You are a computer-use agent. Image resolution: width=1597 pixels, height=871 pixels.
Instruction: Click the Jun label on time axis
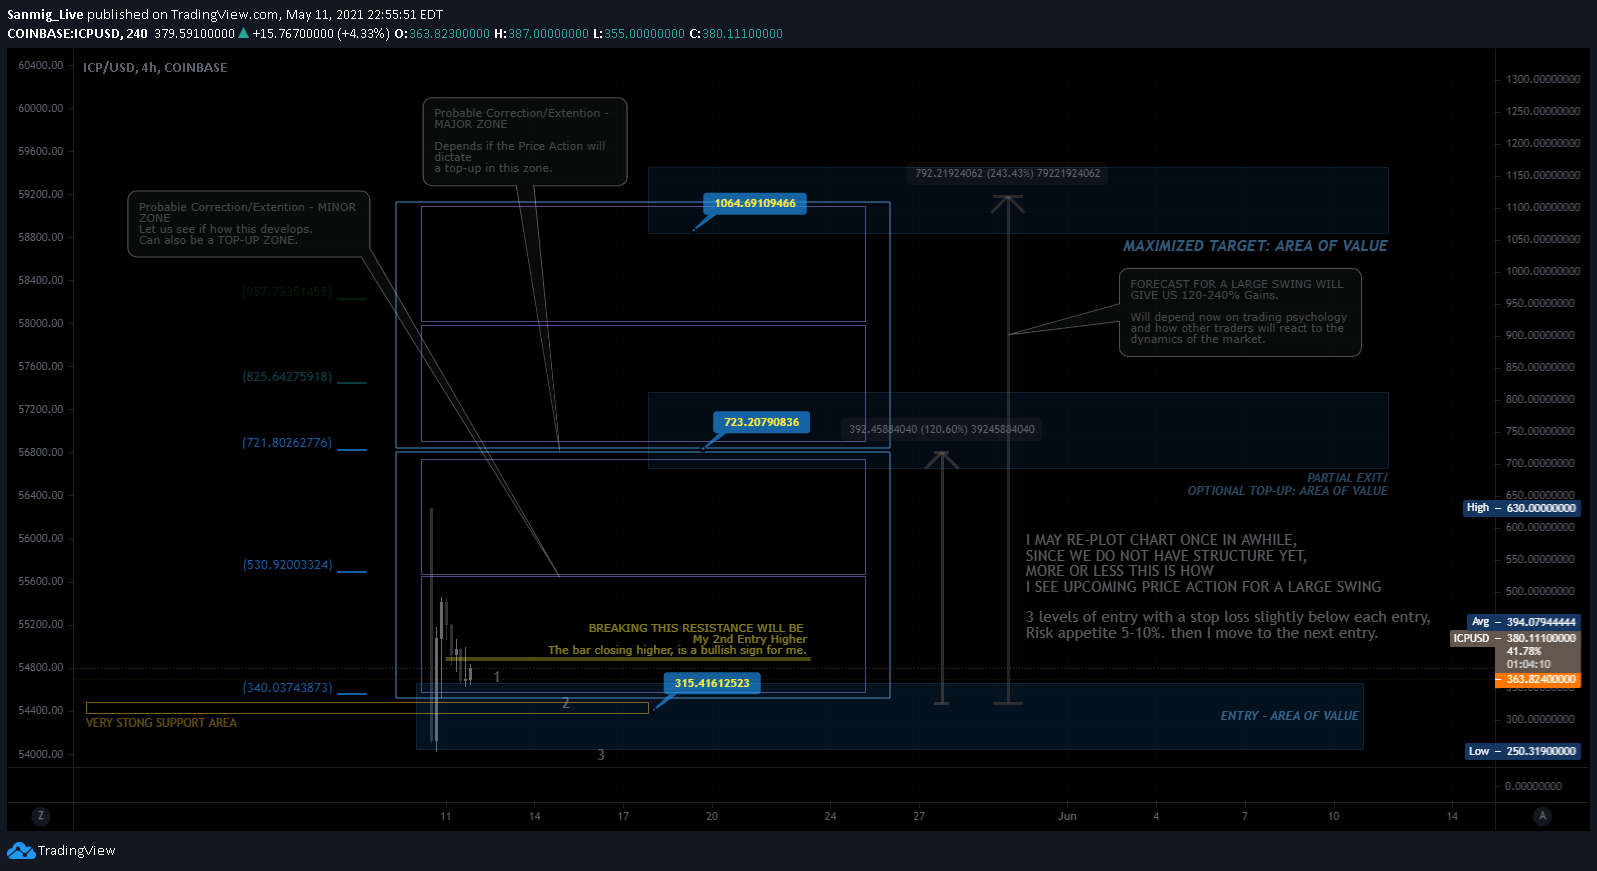(1067, 816)
